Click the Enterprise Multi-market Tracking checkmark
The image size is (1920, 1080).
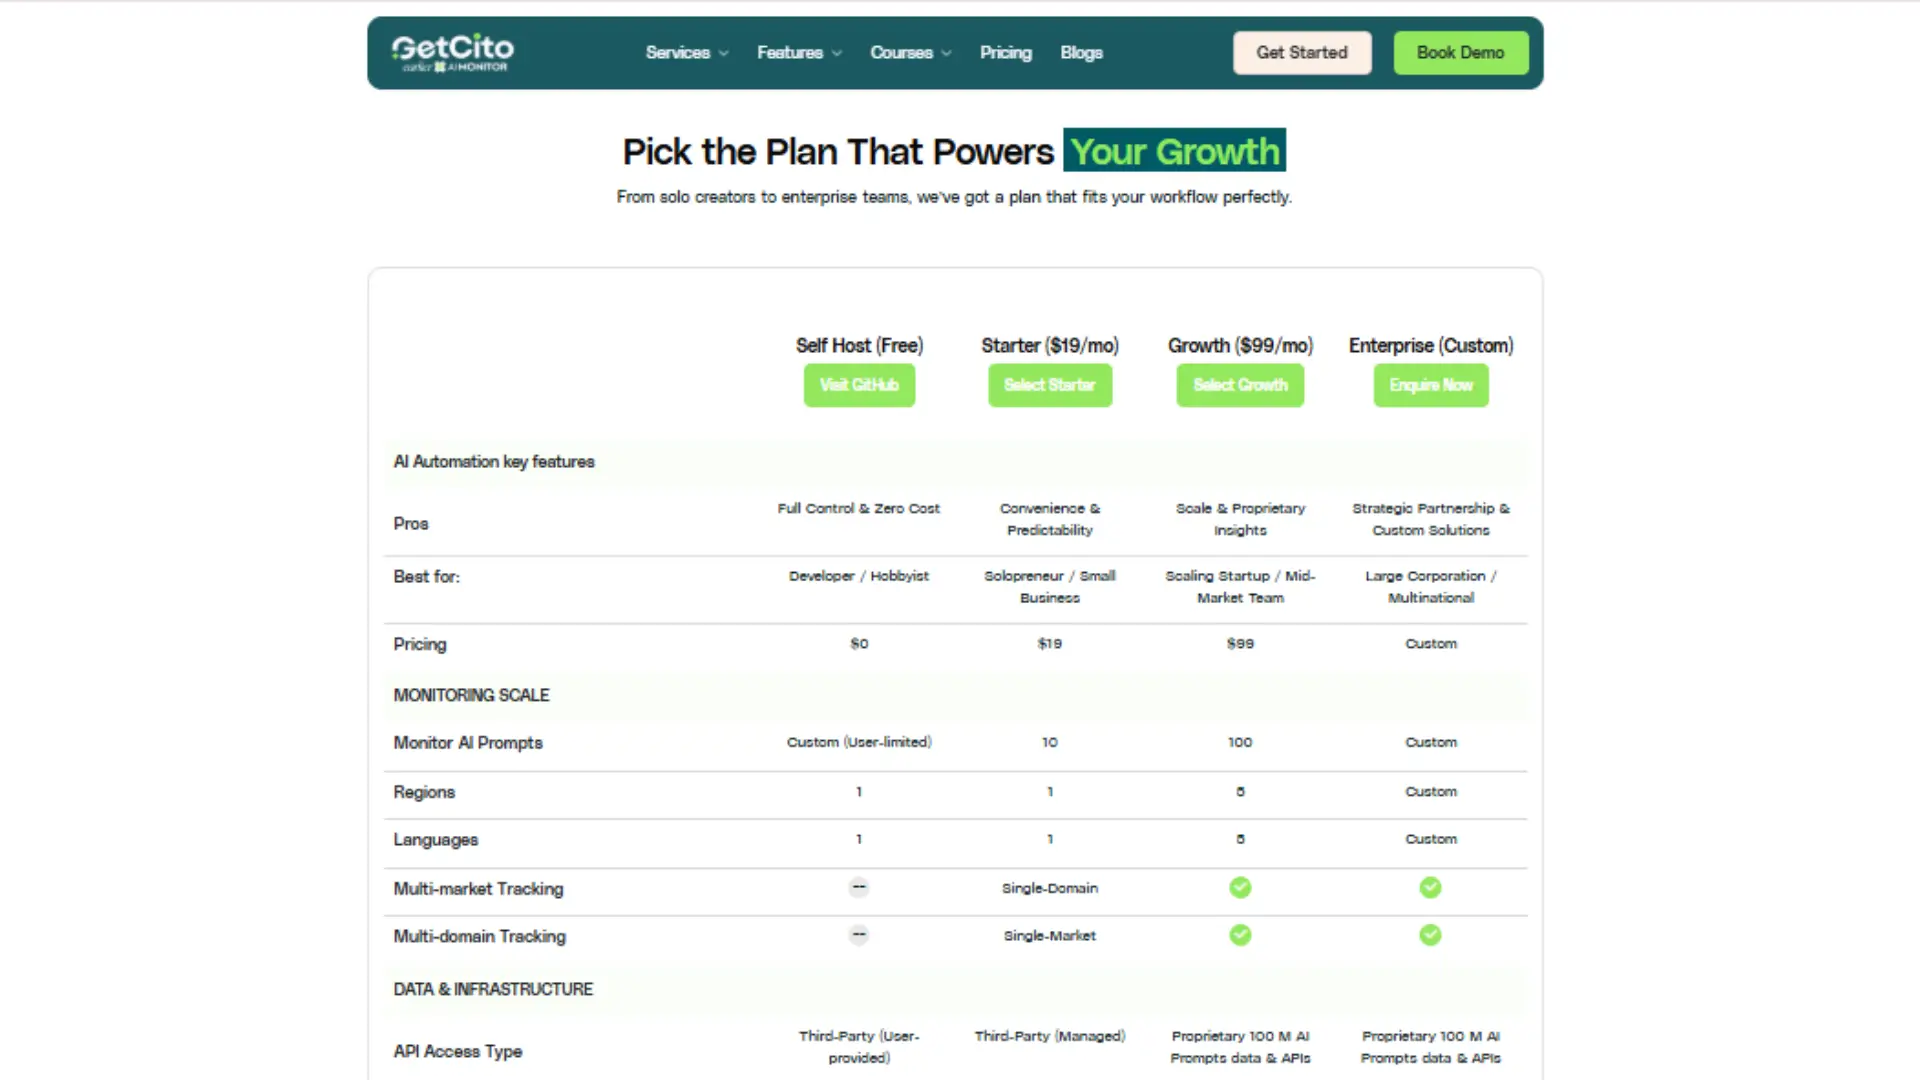[1430, 887]
